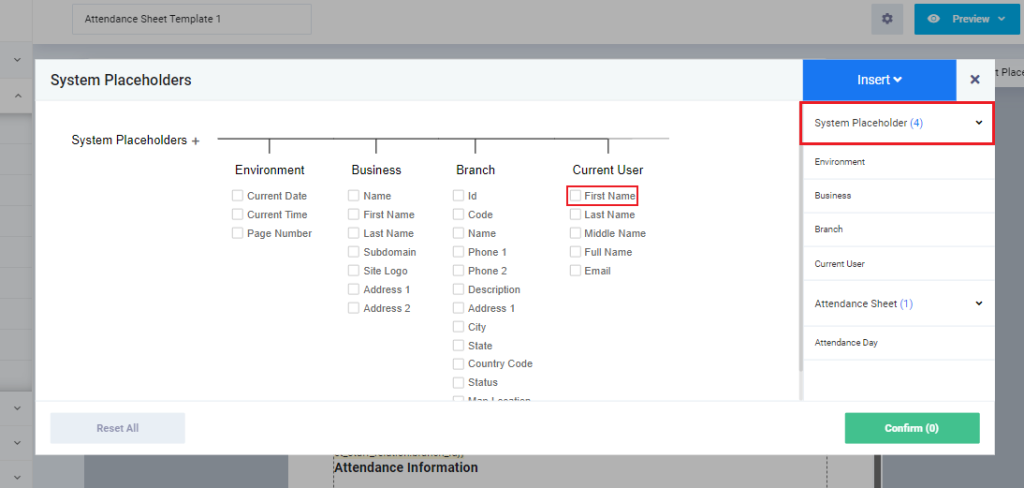Check the Current Date checkbox
1024x488 pixels.
[237, 195]
